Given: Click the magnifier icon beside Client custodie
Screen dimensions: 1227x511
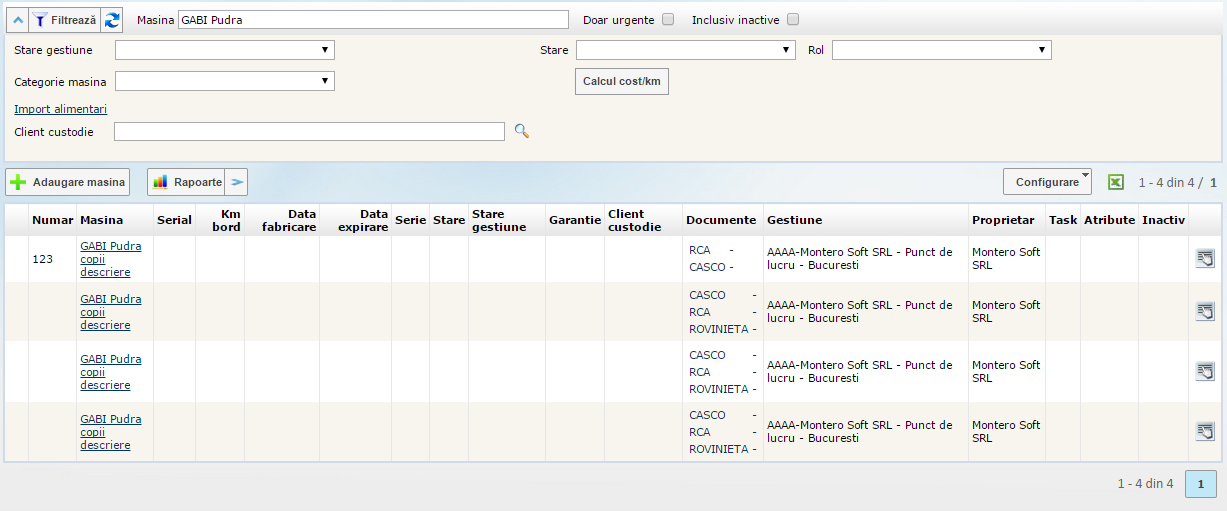Looking at the screenshot, I should (521, 131).
